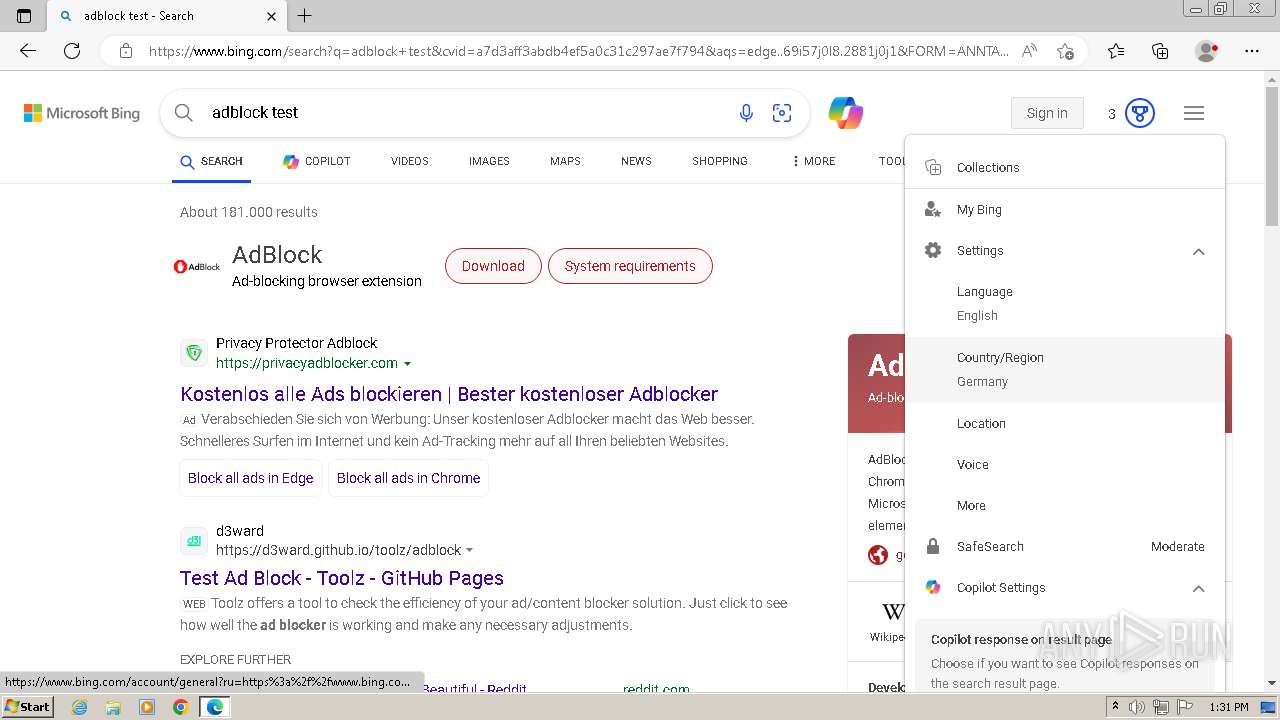Switch to NEWS tab

pyautogui.click(x=636, y=161)
